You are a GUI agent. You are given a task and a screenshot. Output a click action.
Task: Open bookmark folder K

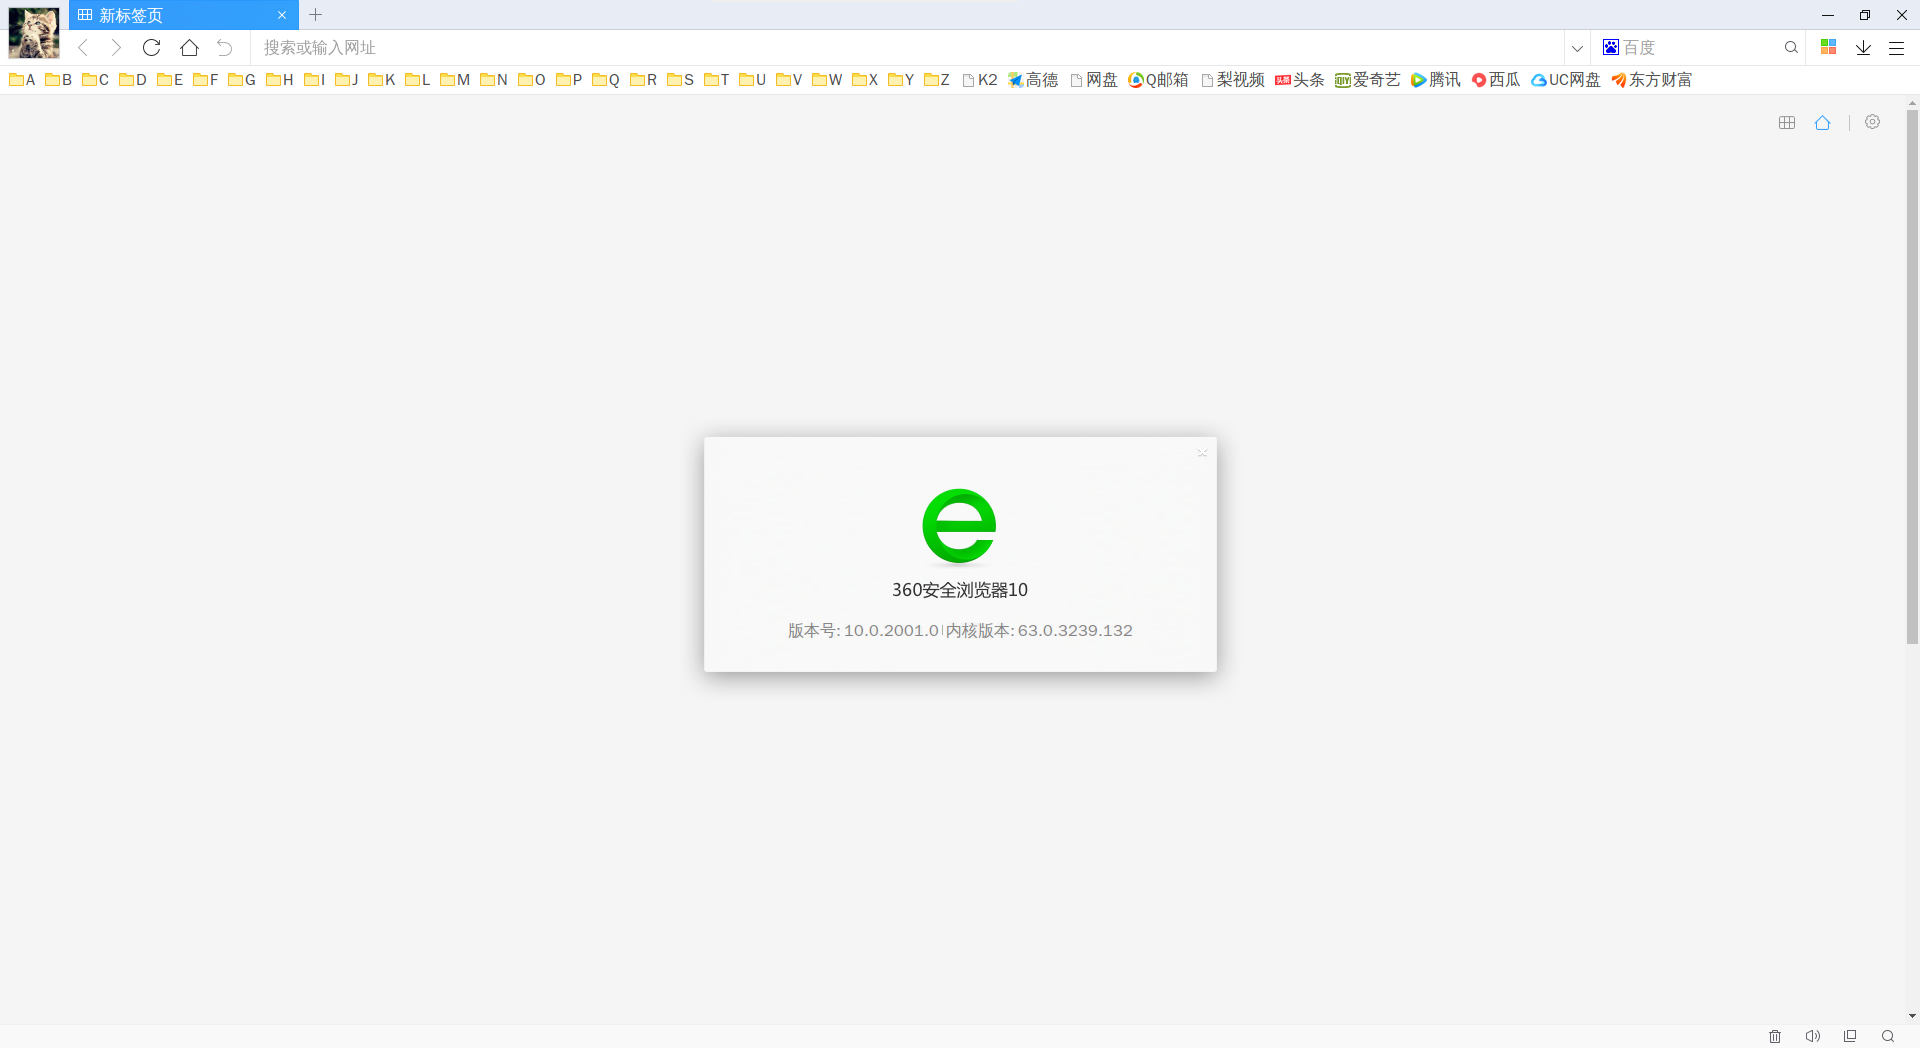(381, 79)
